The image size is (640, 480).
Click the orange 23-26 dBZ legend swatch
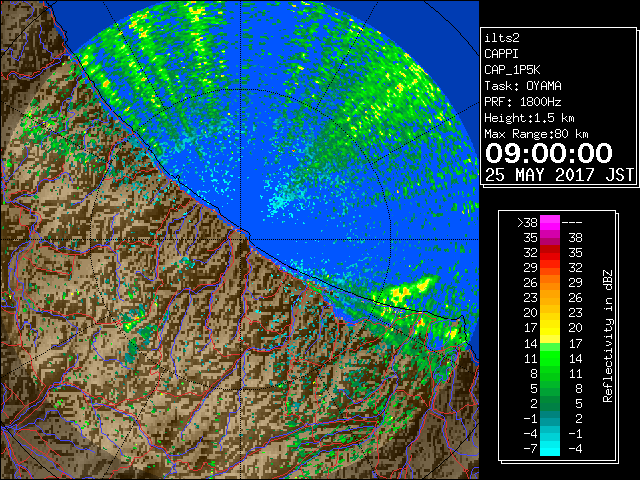[550, 298]
